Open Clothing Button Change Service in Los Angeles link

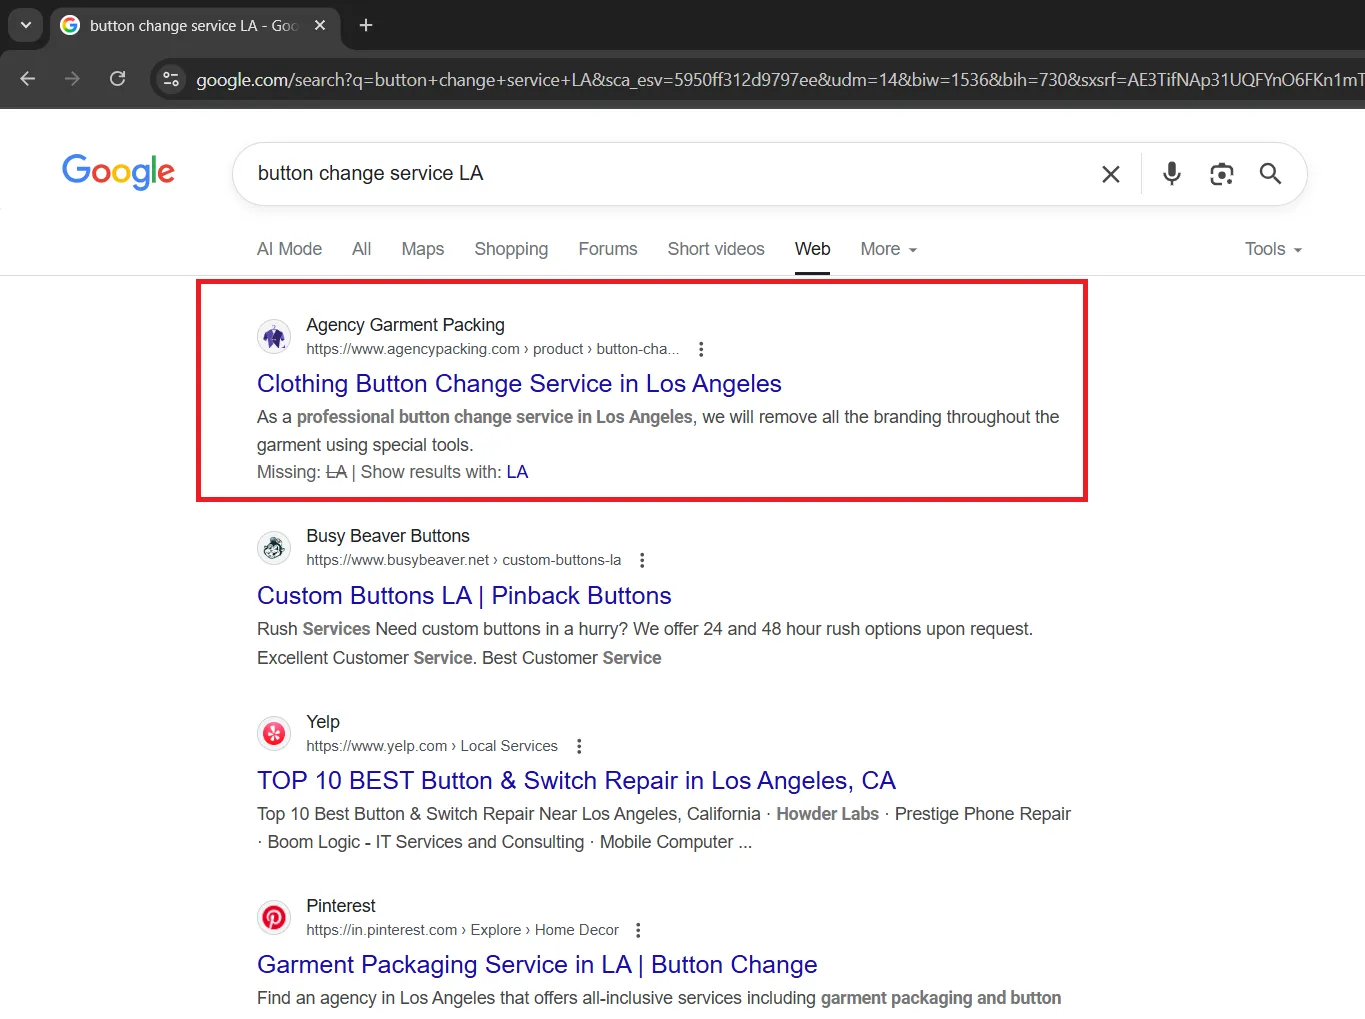click(519, 384)
